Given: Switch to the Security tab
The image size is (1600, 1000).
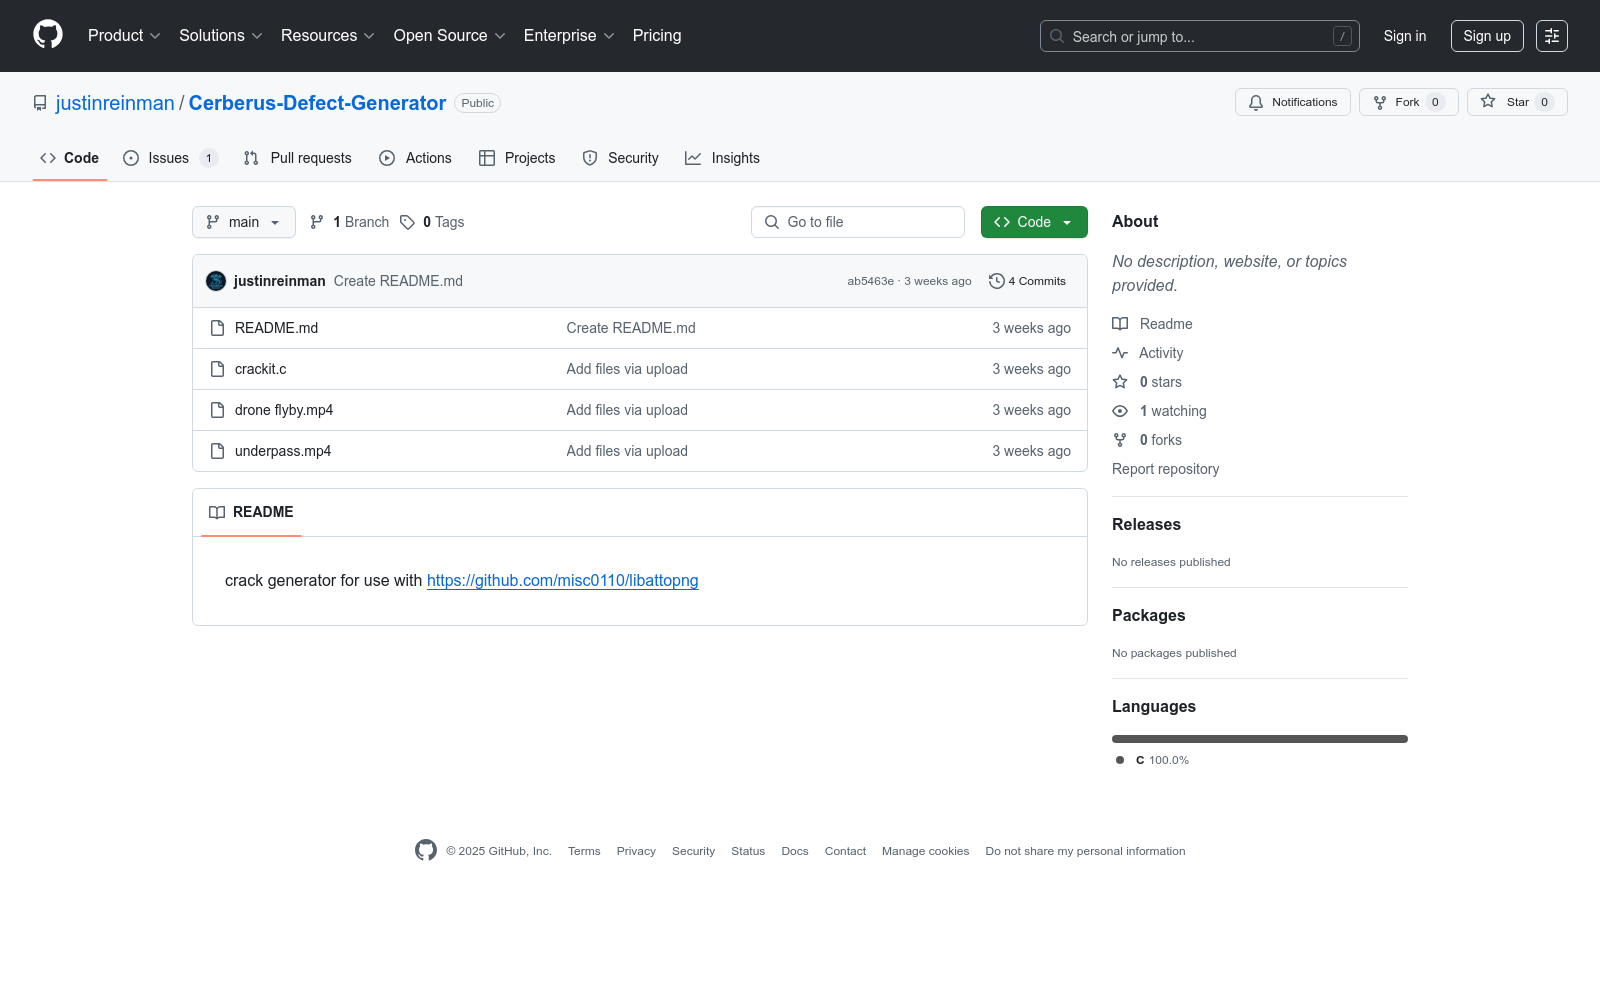Looking at the screenshot, I should tap(620, 158).
